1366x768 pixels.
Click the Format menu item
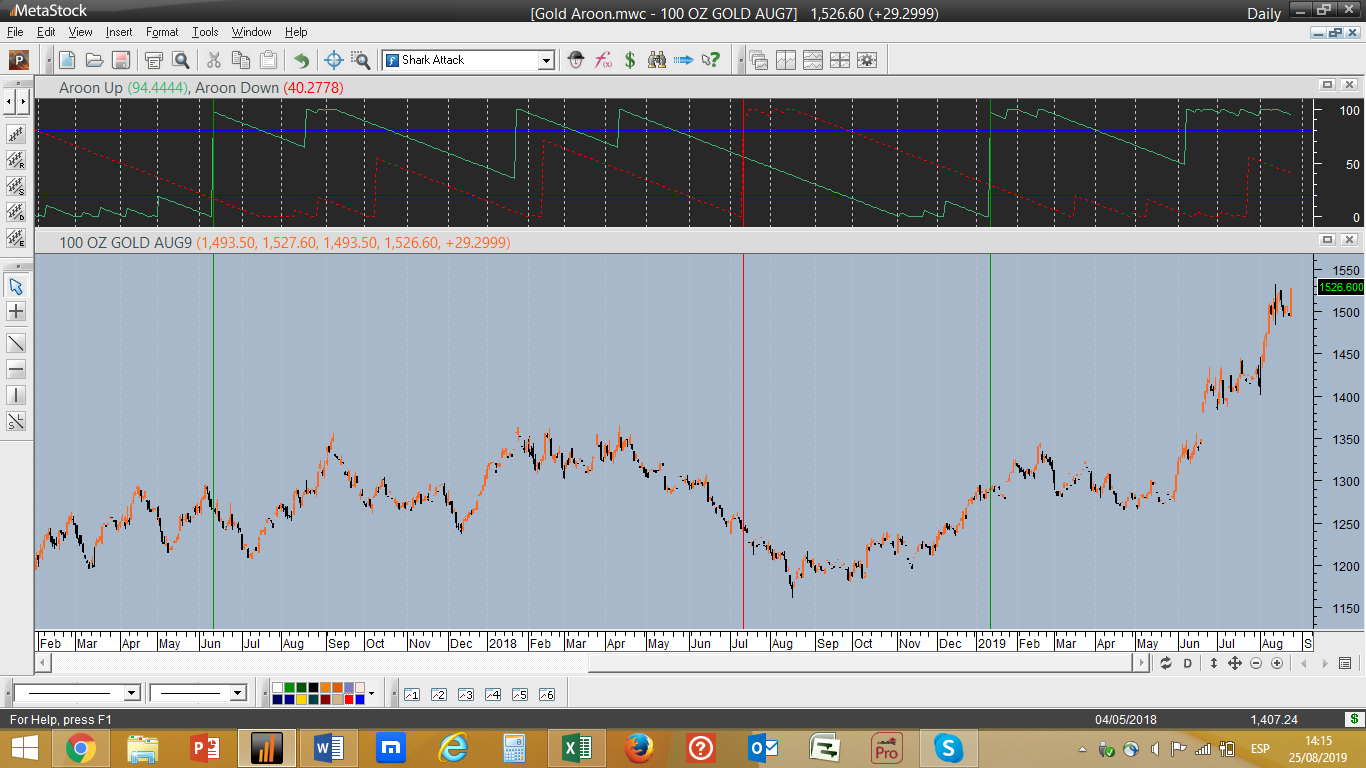162,32
